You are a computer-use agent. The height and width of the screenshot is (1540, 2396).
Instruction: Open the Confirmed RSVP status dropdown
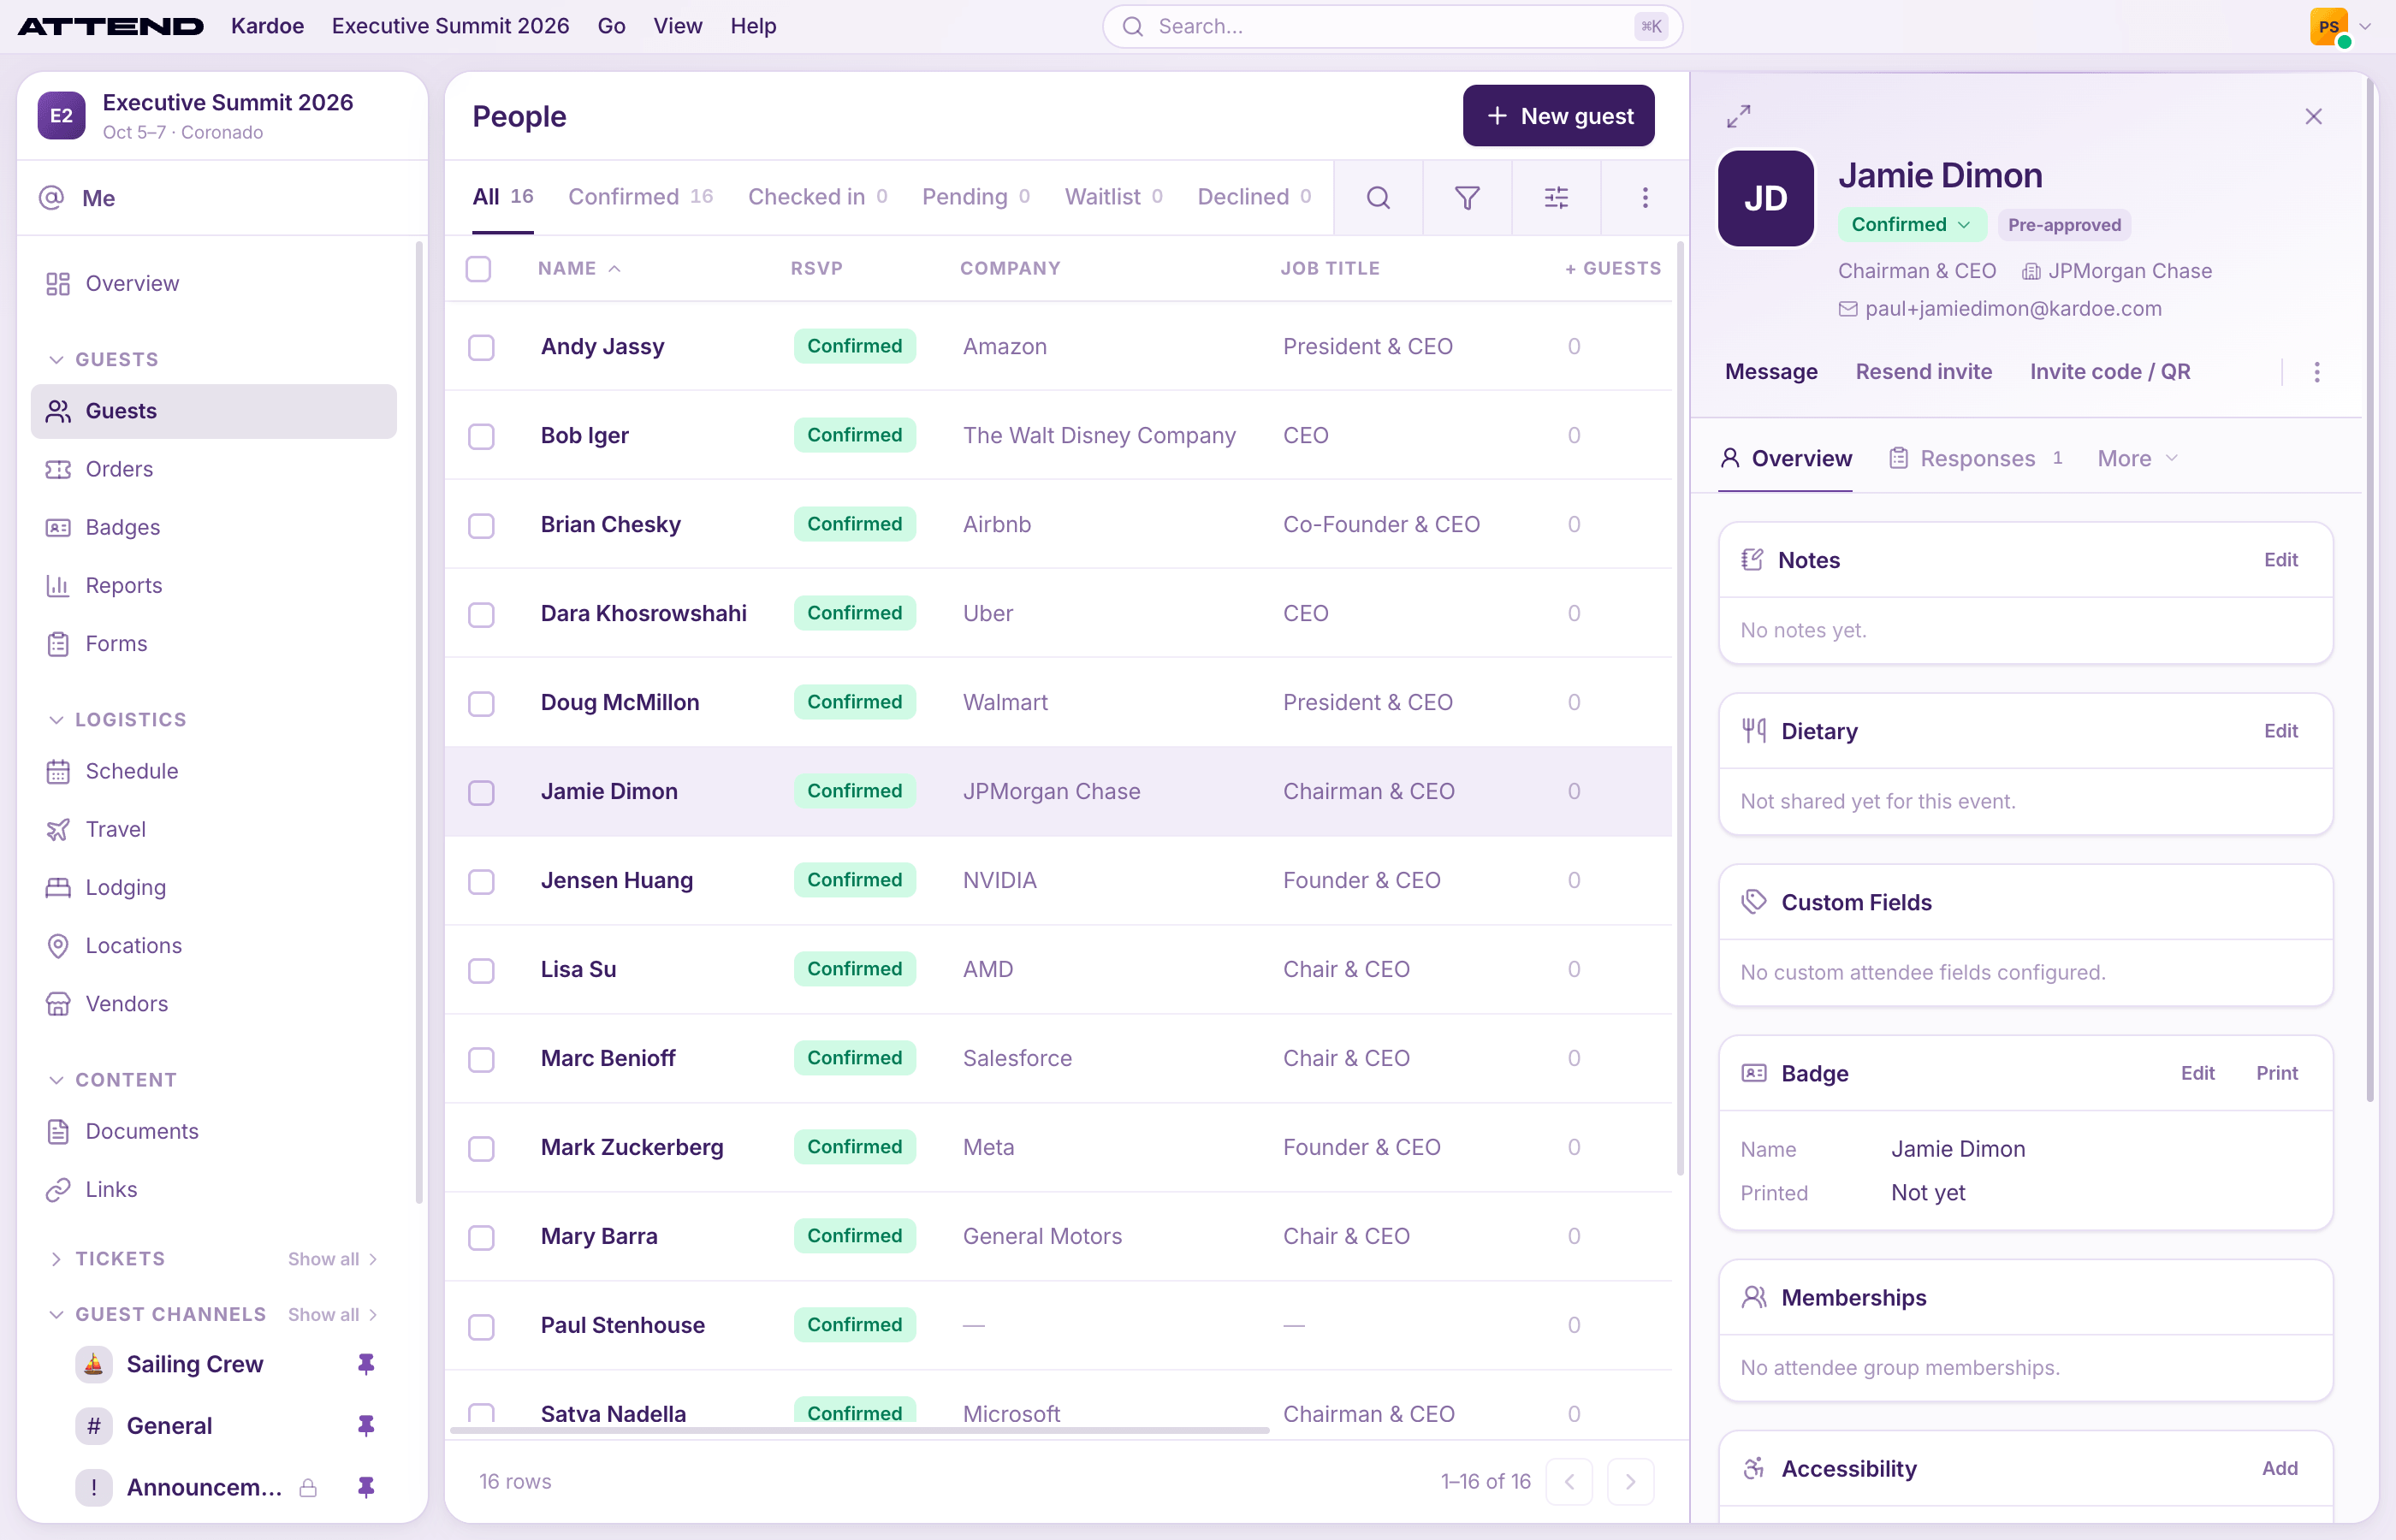[1911, 225]
